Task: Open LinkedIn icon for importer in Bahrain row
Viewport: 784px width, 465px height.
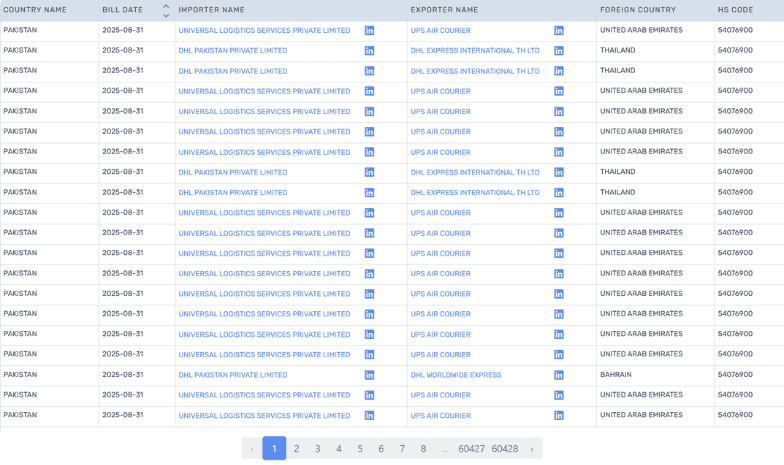Action: tap(369, 375)
